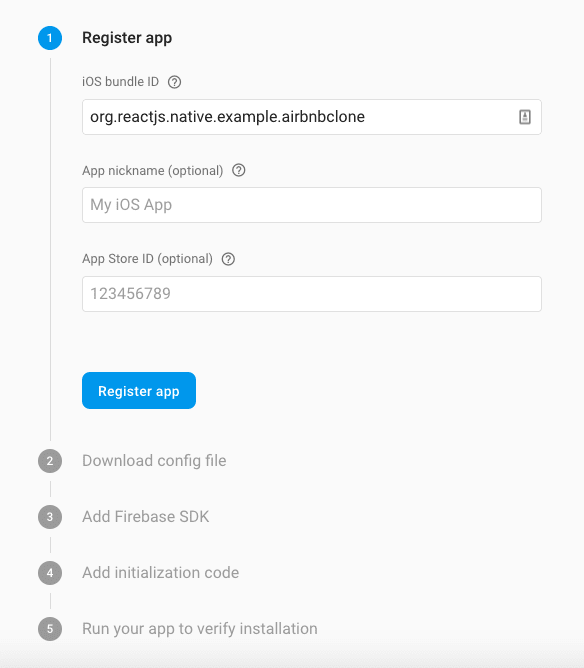
Task: Focus the iOS bundle ID input field
Action: tap(312, 117)
